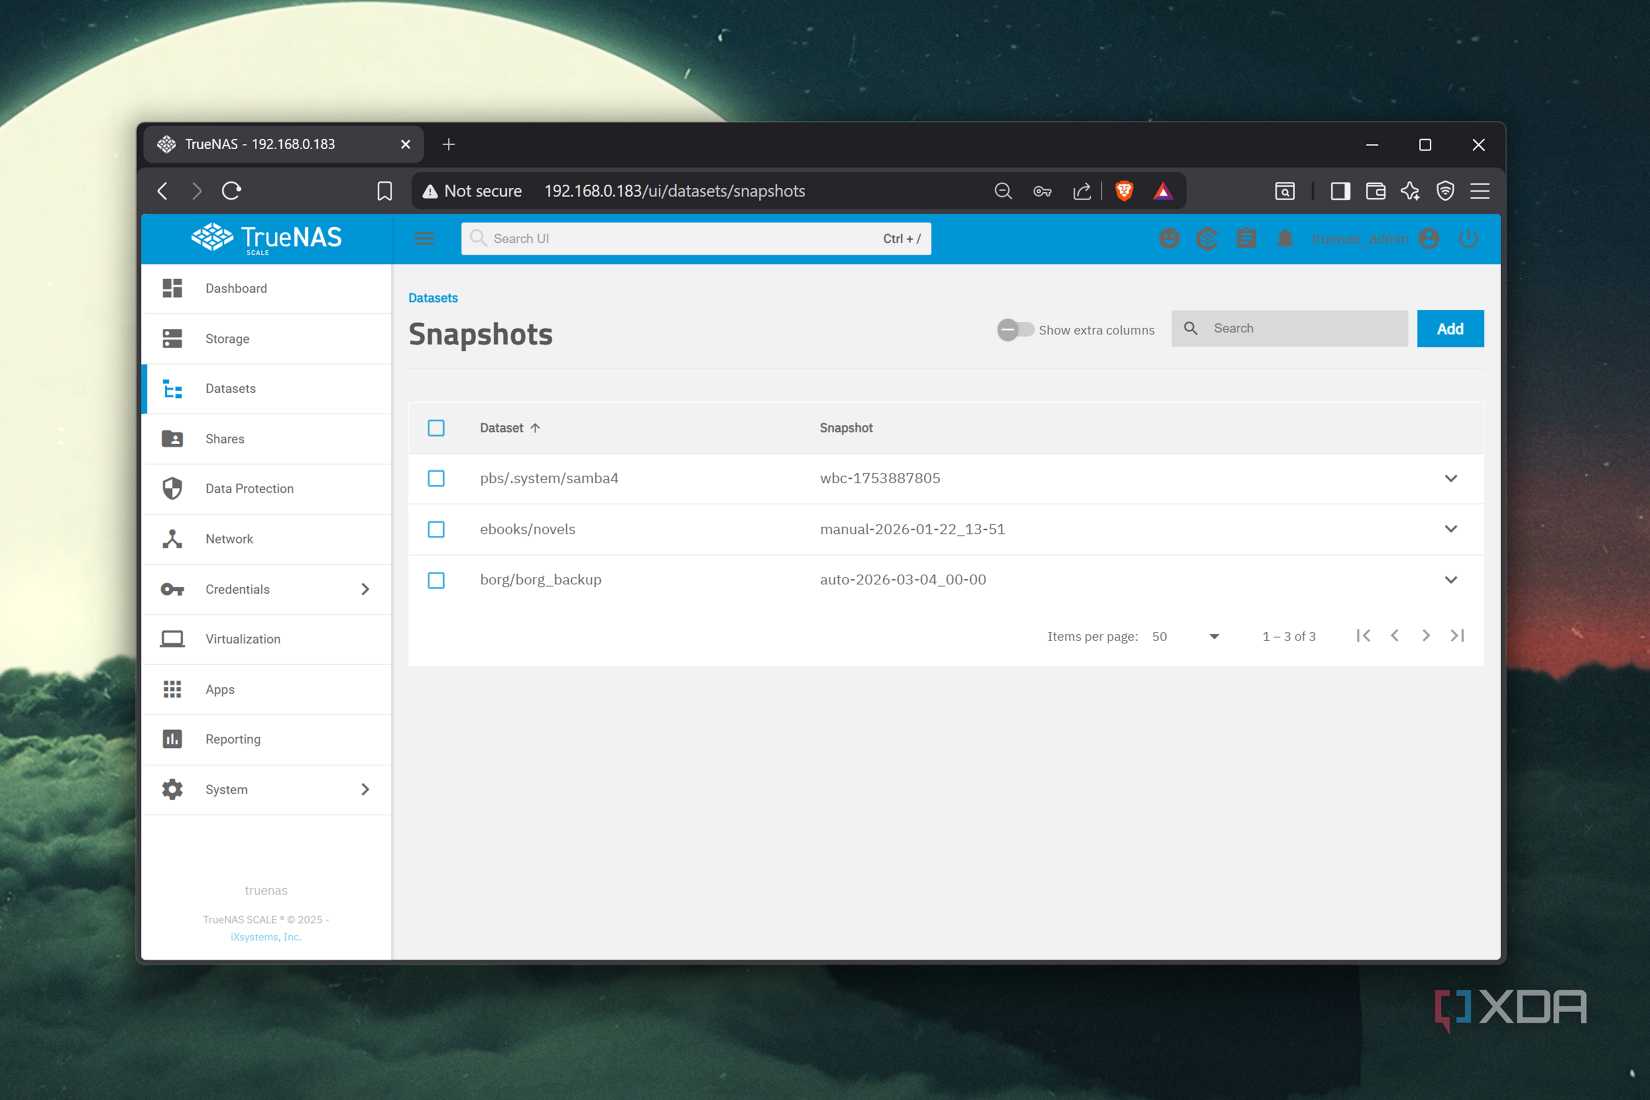Jump to the last page of results

tap(1458, 635)
